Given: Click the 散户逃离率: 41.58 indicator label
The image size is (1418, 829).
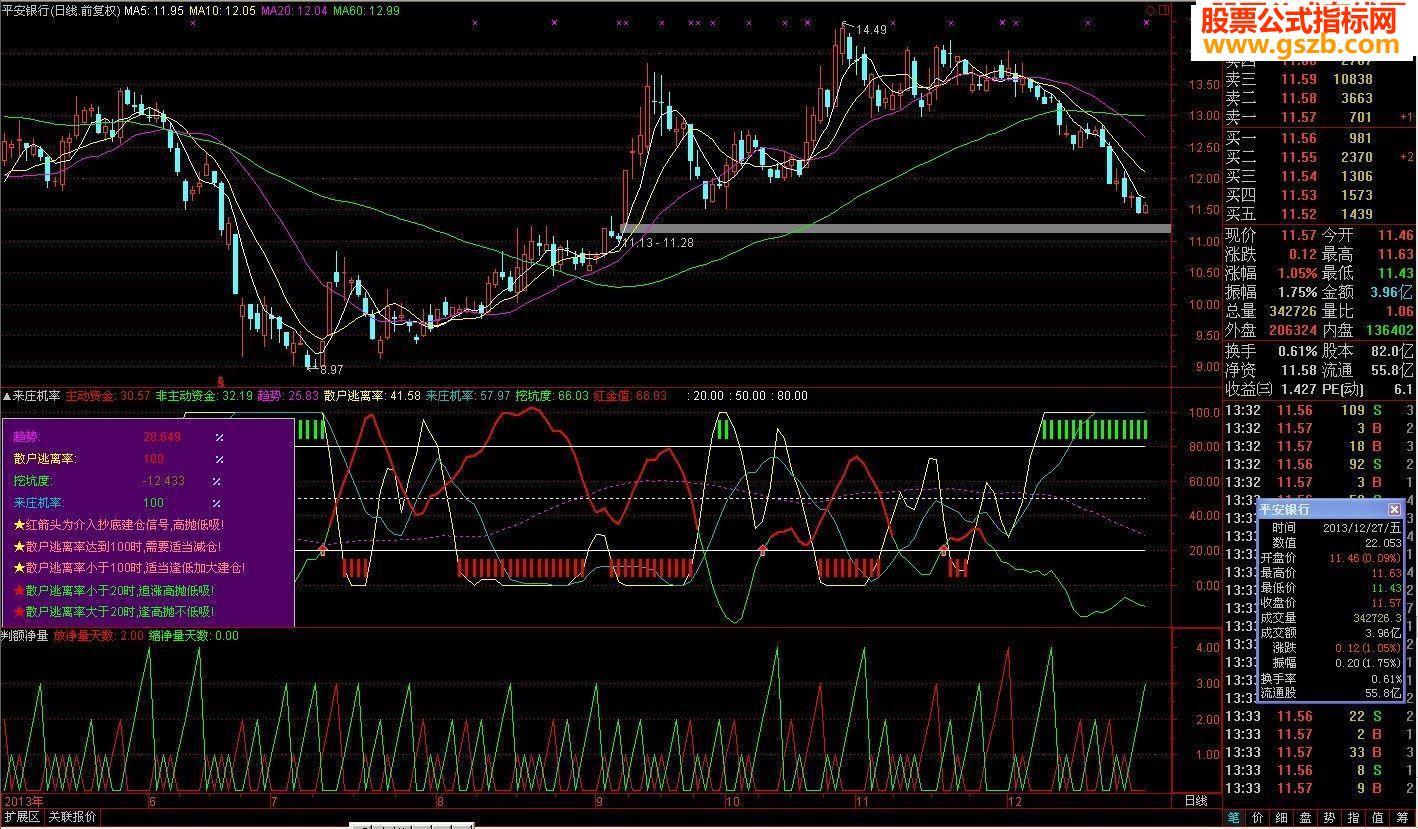Looking at the screenshot, I should tap(372, 396).
